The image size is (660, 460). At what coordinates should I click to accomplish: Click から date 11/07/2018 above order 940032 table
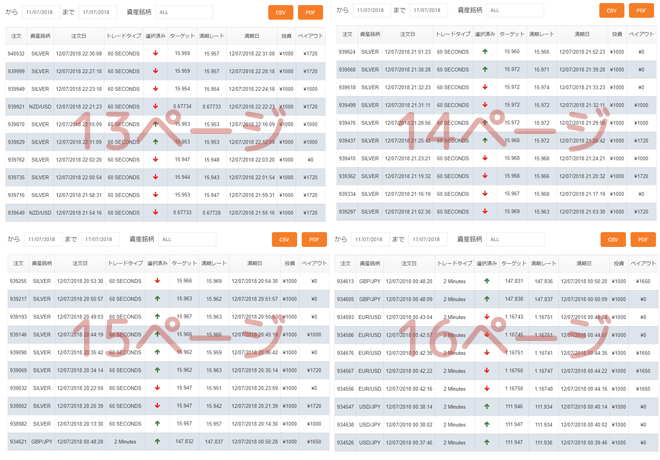41,12
